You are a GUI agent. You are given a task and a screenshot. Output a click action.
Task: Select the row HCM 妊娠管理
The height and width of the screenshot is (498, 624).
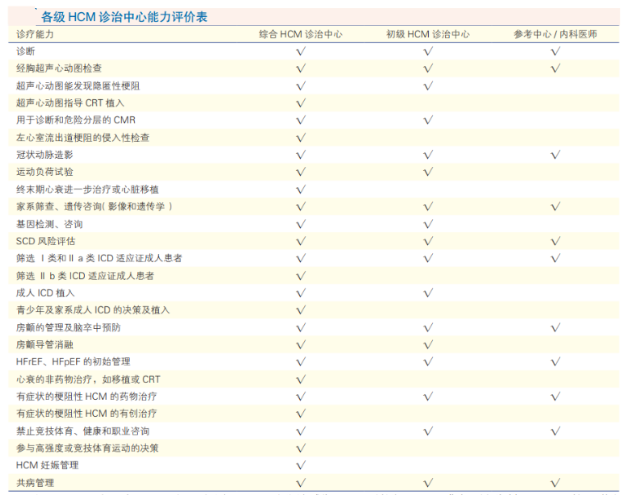[x=314, y=465]
